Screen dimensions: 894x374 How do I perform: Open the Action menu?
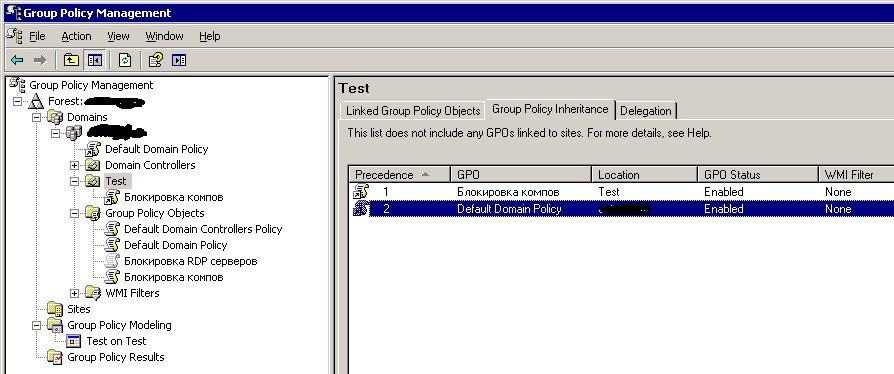76,36
